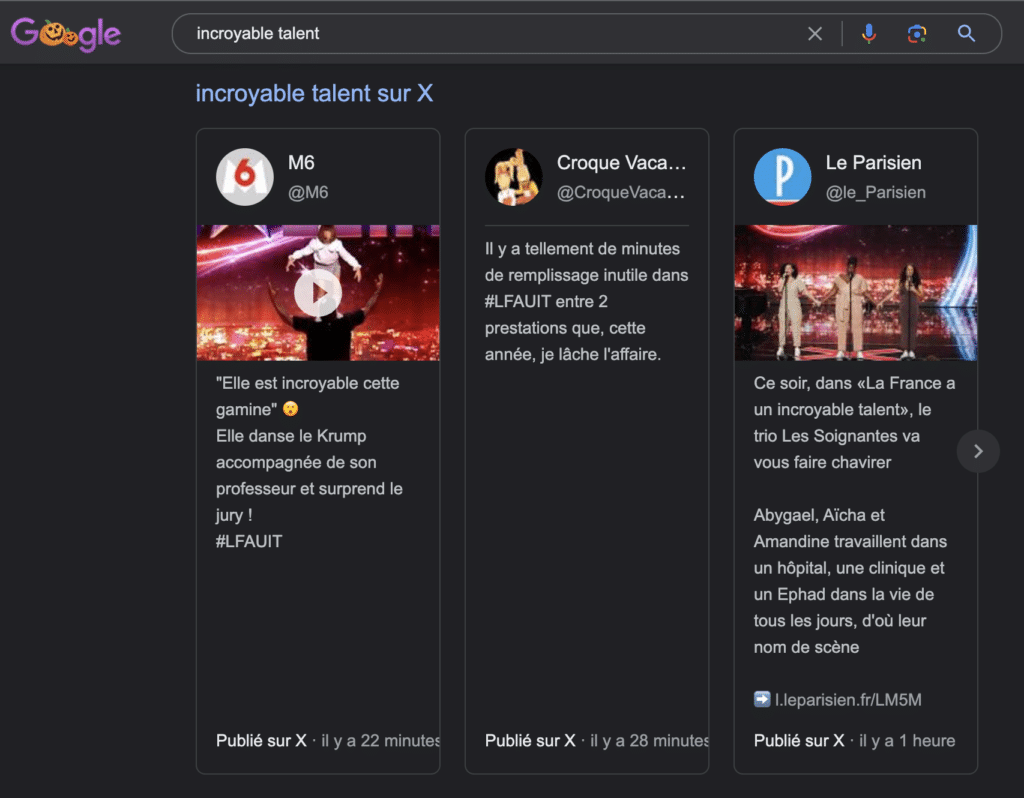Click the Croque Vacances profile avatar
This screenshot has height=798, width=1024.
click(x=514, y=177)
